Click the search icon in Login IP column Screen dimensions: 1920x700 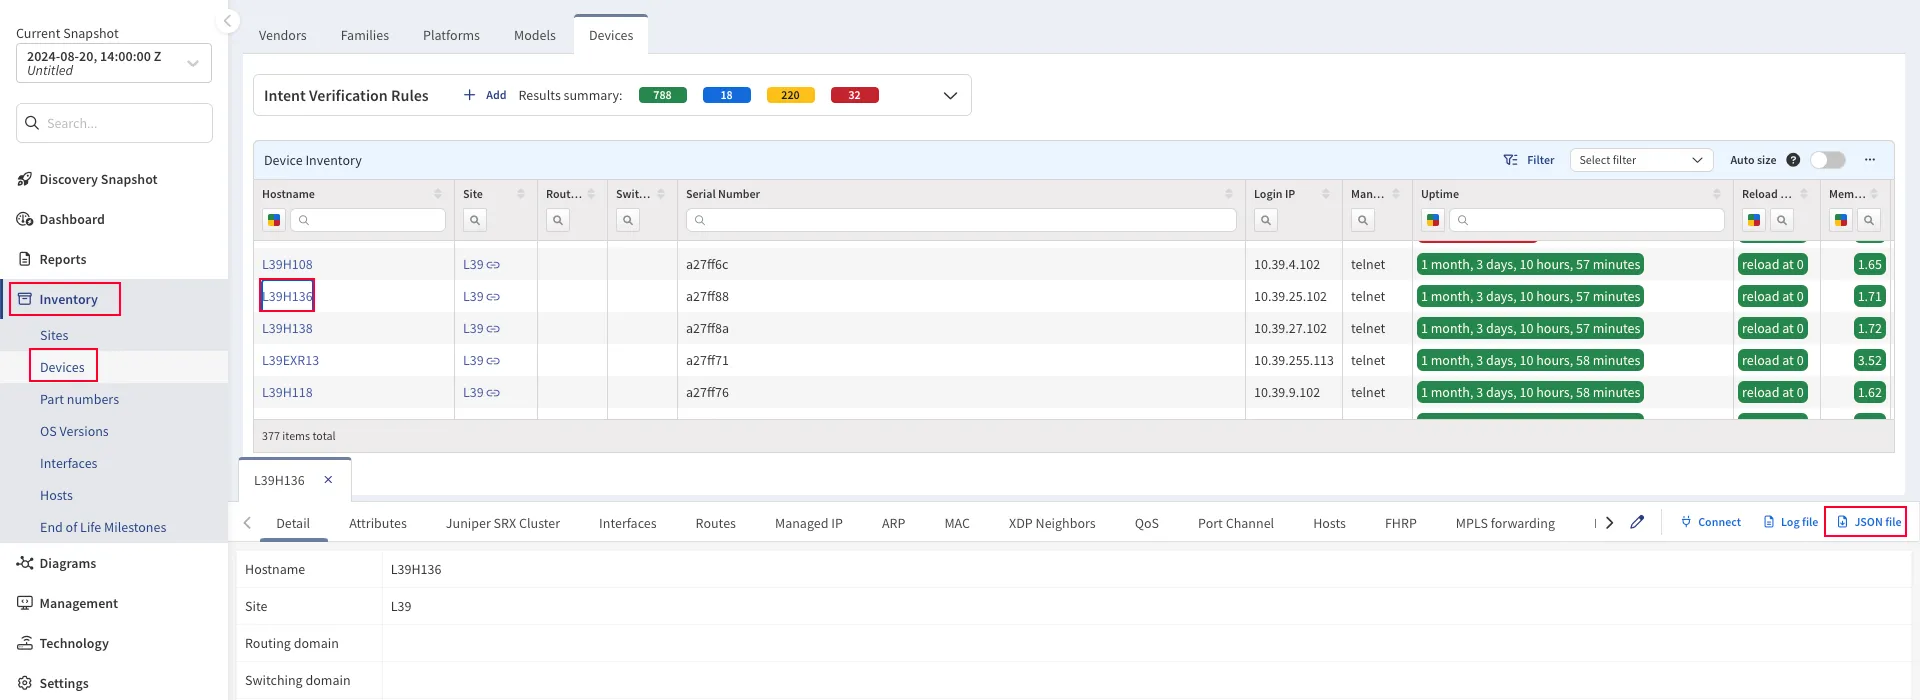coord(1266,220)
